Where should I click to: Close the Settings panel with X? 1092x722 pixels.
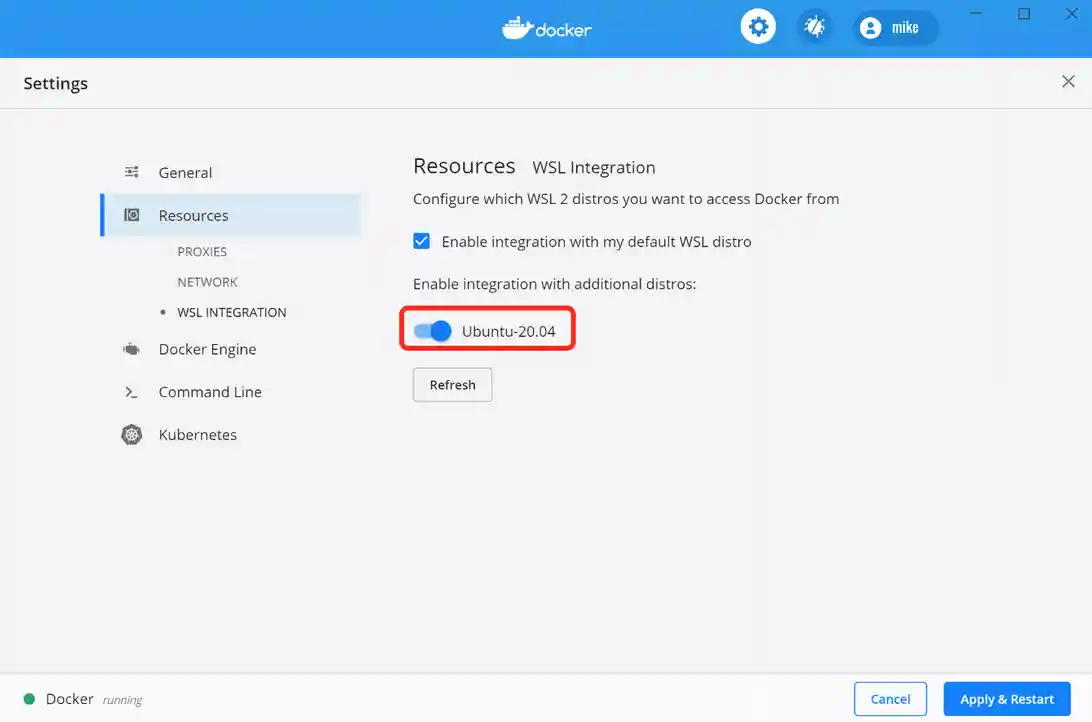1068,81
